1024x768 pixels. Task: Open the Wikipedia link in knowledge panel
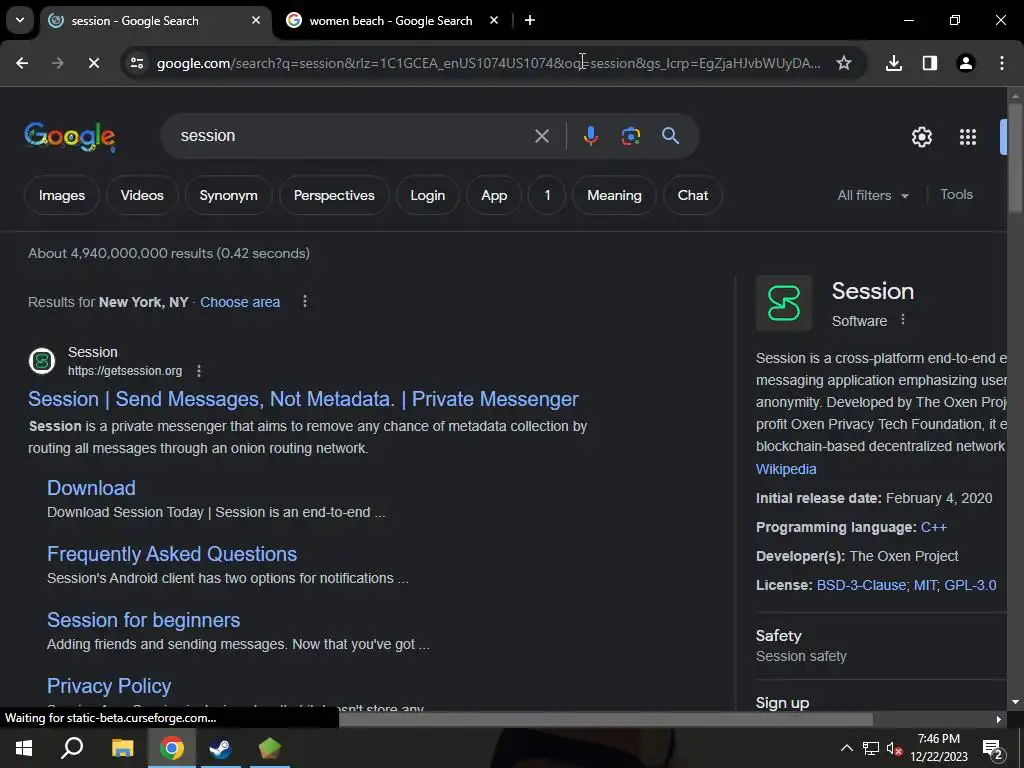pos(786,469)
